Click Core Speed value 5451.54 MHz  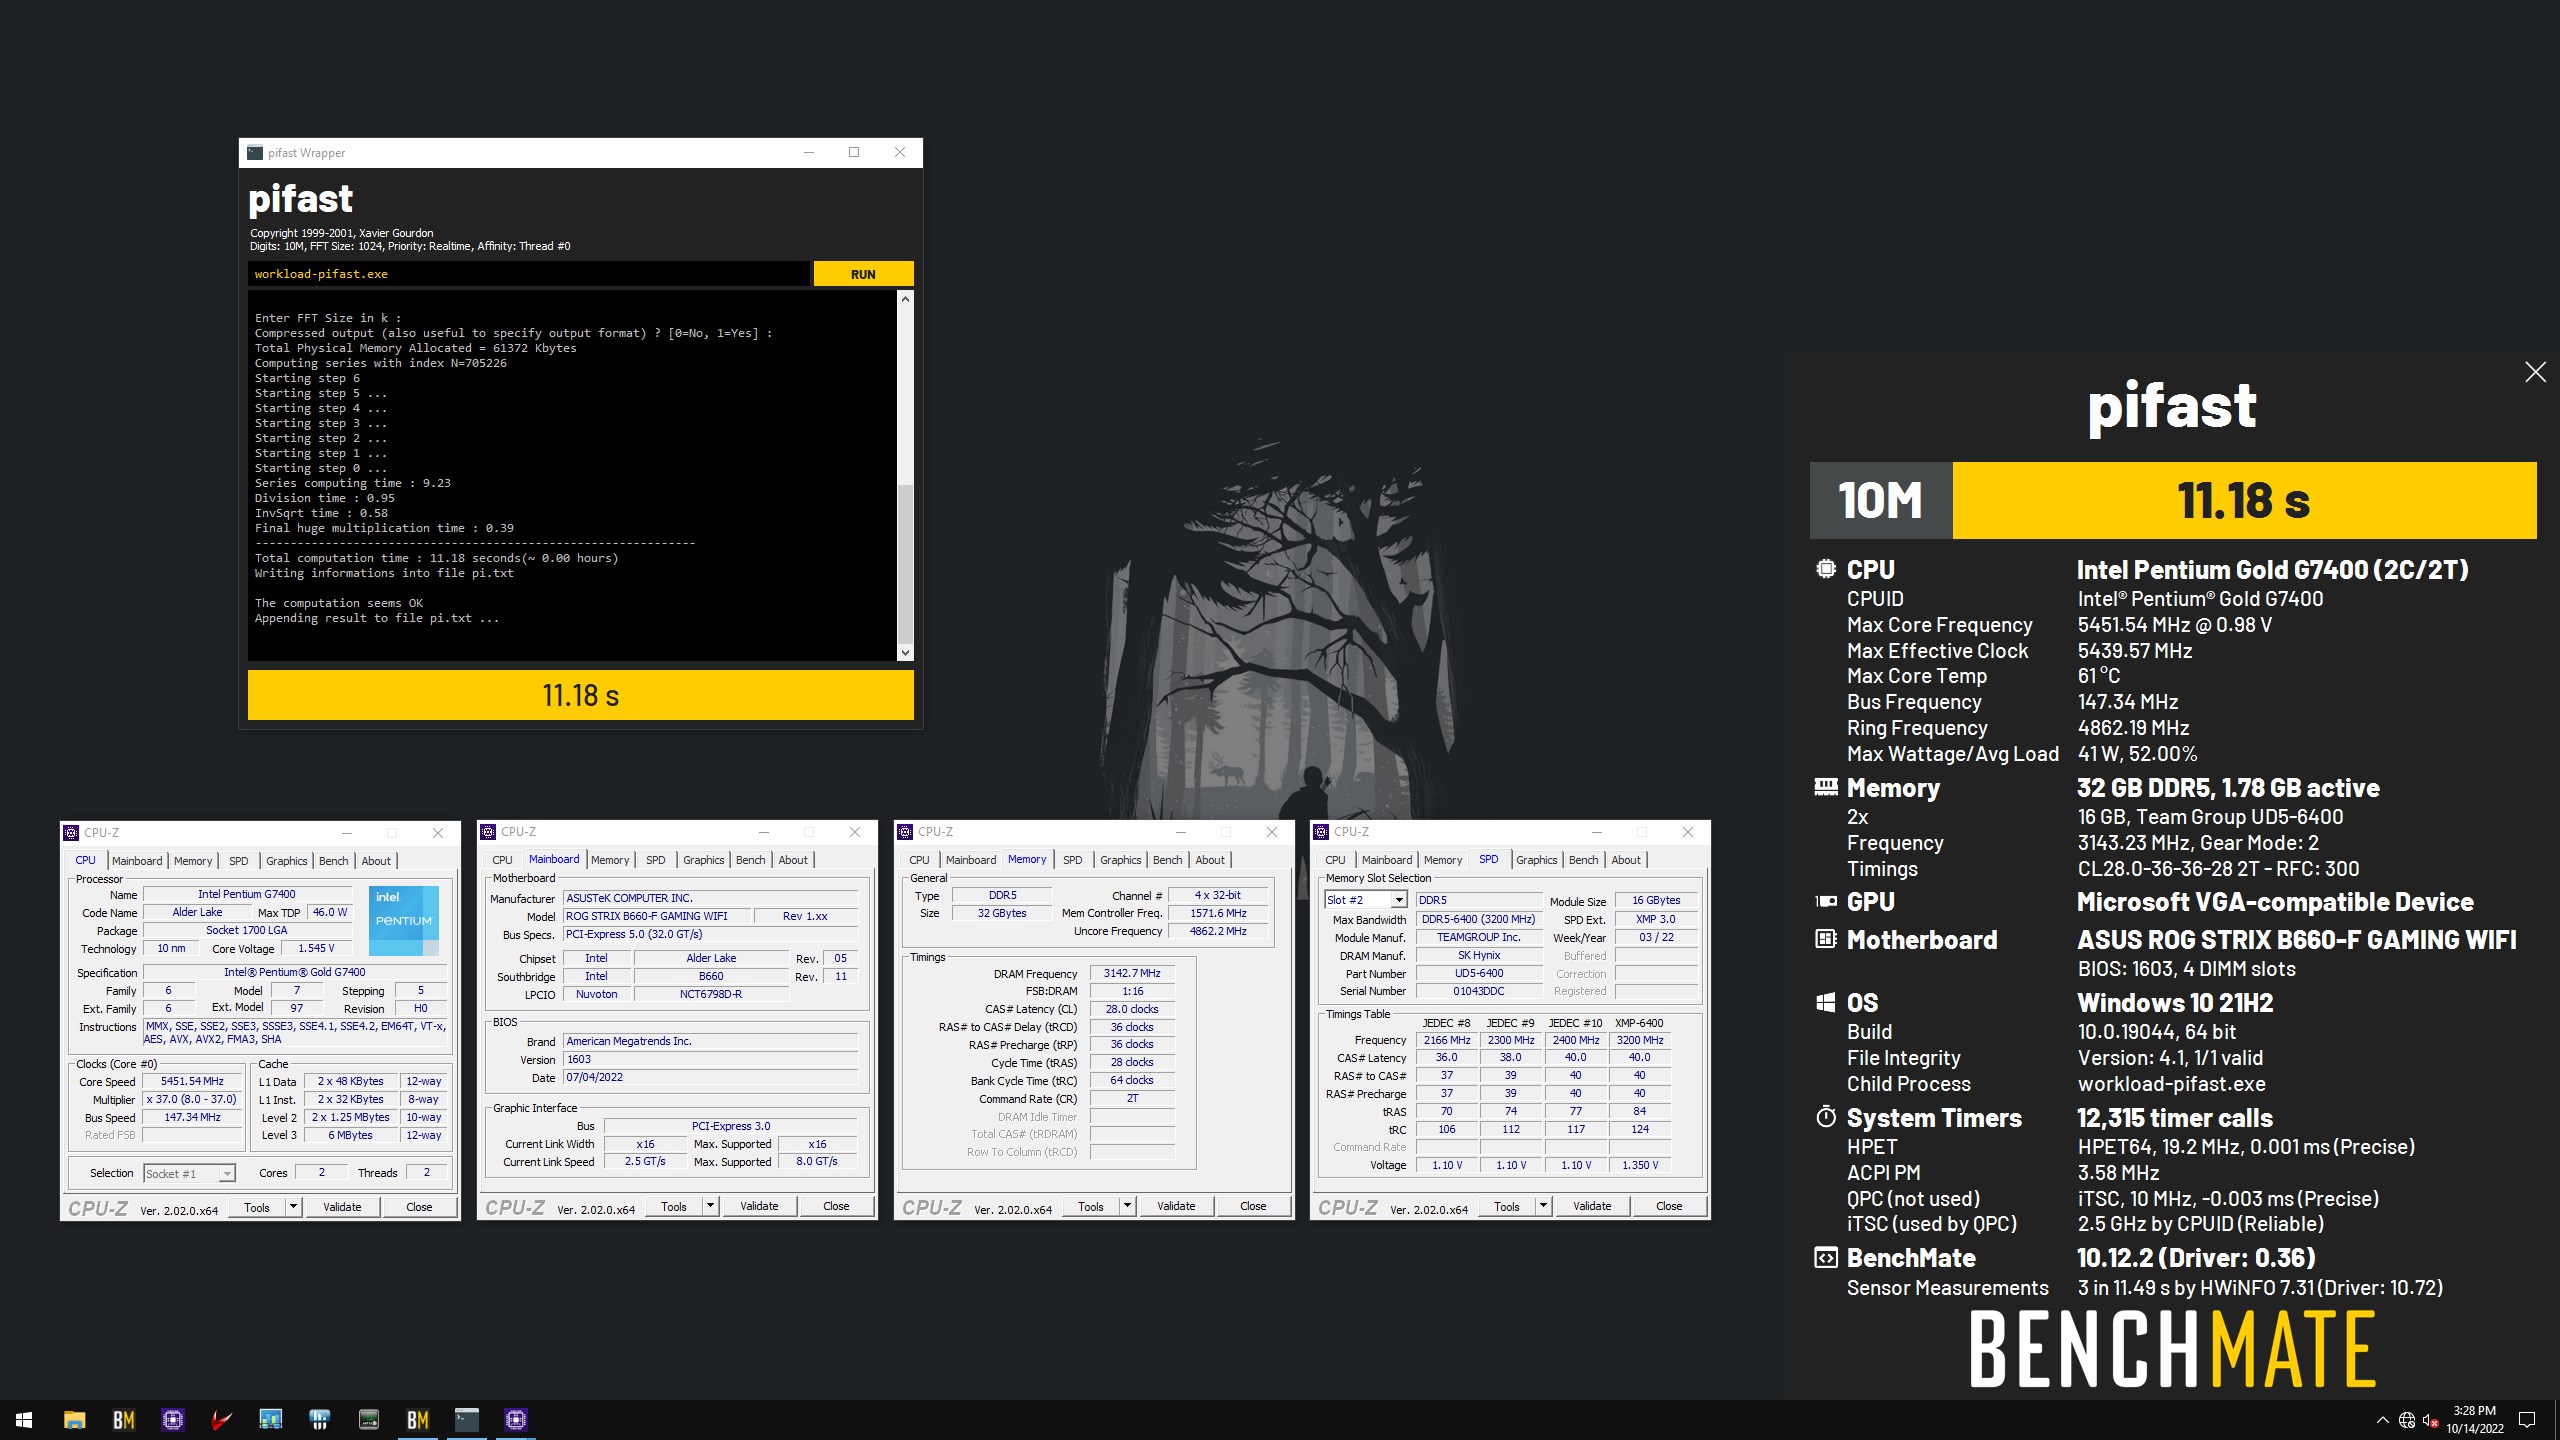click(x=192, y=1081)
